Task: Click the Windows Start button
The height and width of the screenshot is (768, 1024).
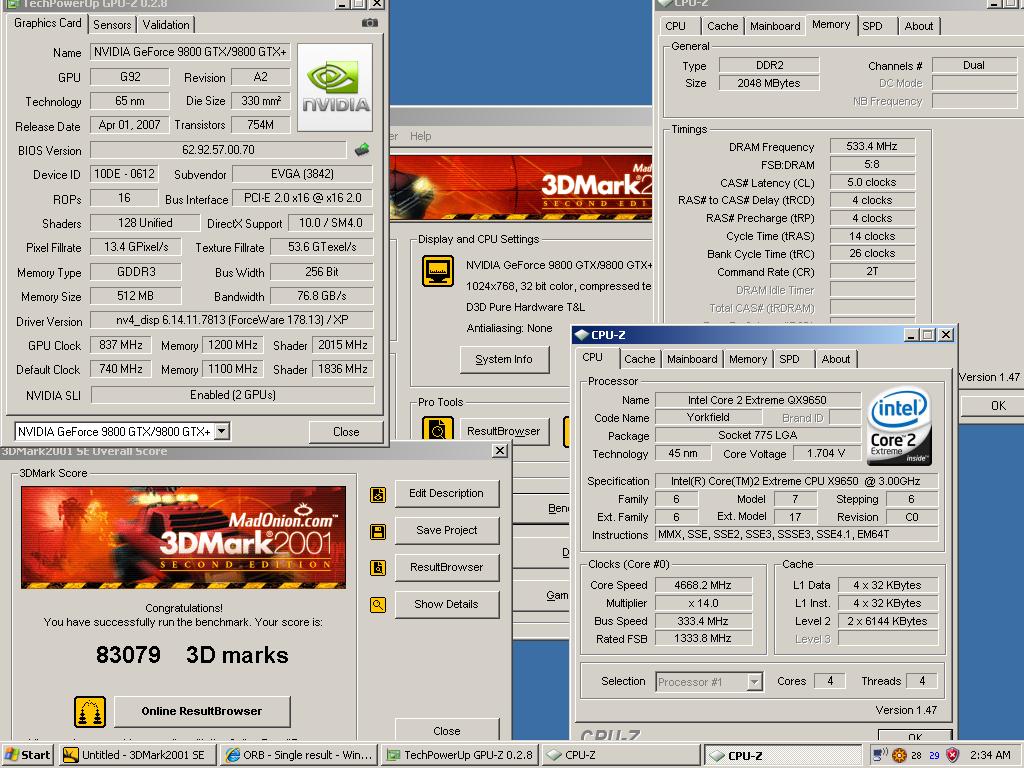Action: click(x=27, y=755)
